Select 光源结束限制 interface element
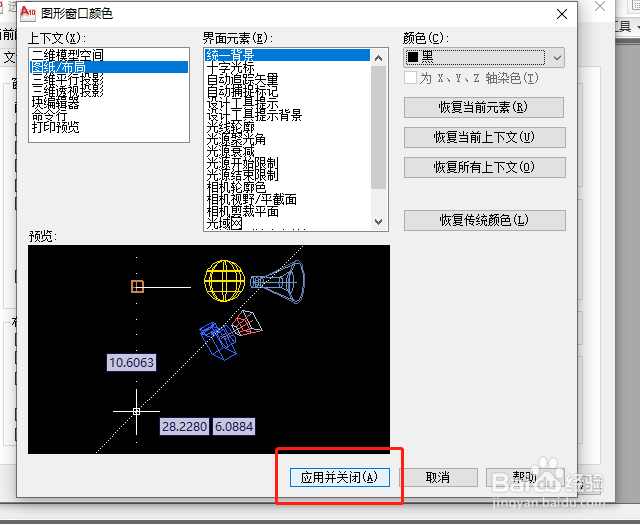Image resolution: width=640 pixels, height=525 pixels. tap(287, 176)
